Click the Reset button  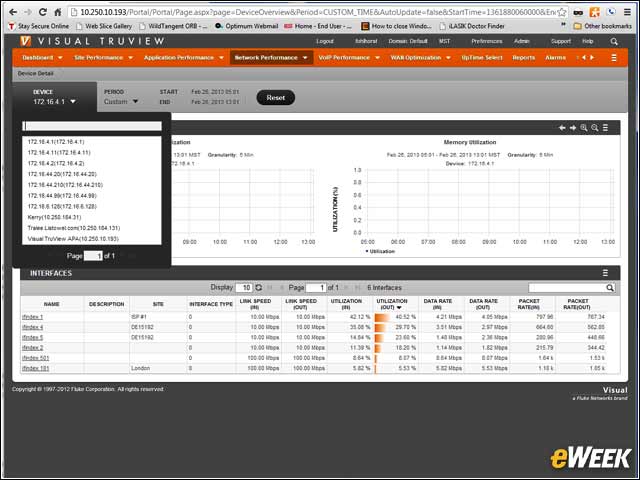(276, 98)
